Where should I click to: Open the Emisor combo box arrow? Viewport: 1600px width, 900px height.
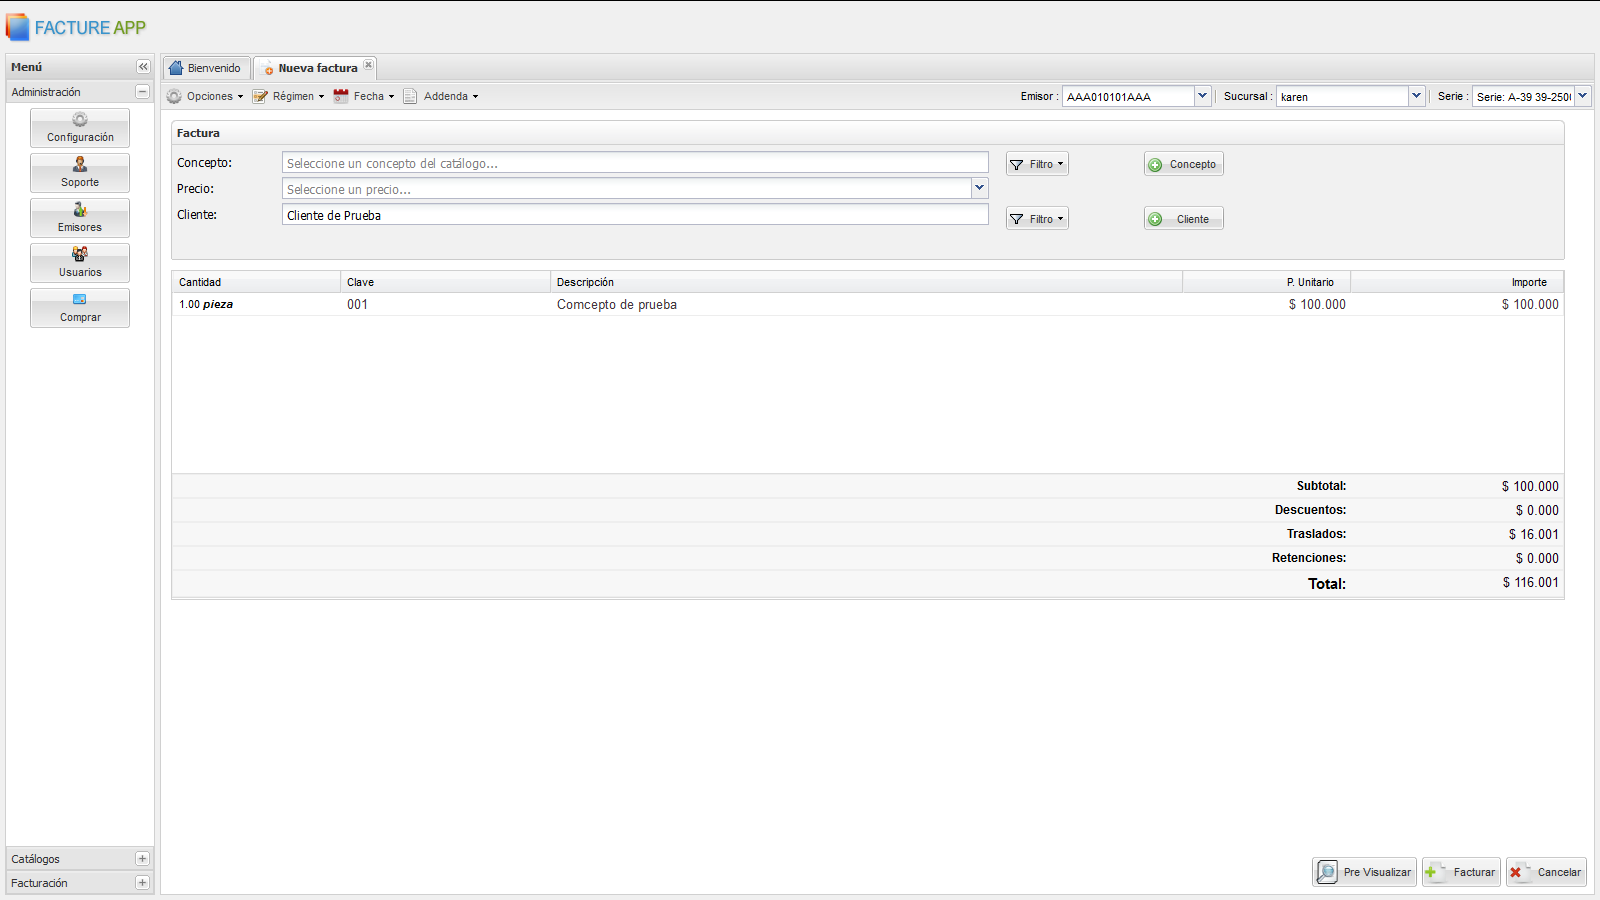click(x=1202, y=96)
